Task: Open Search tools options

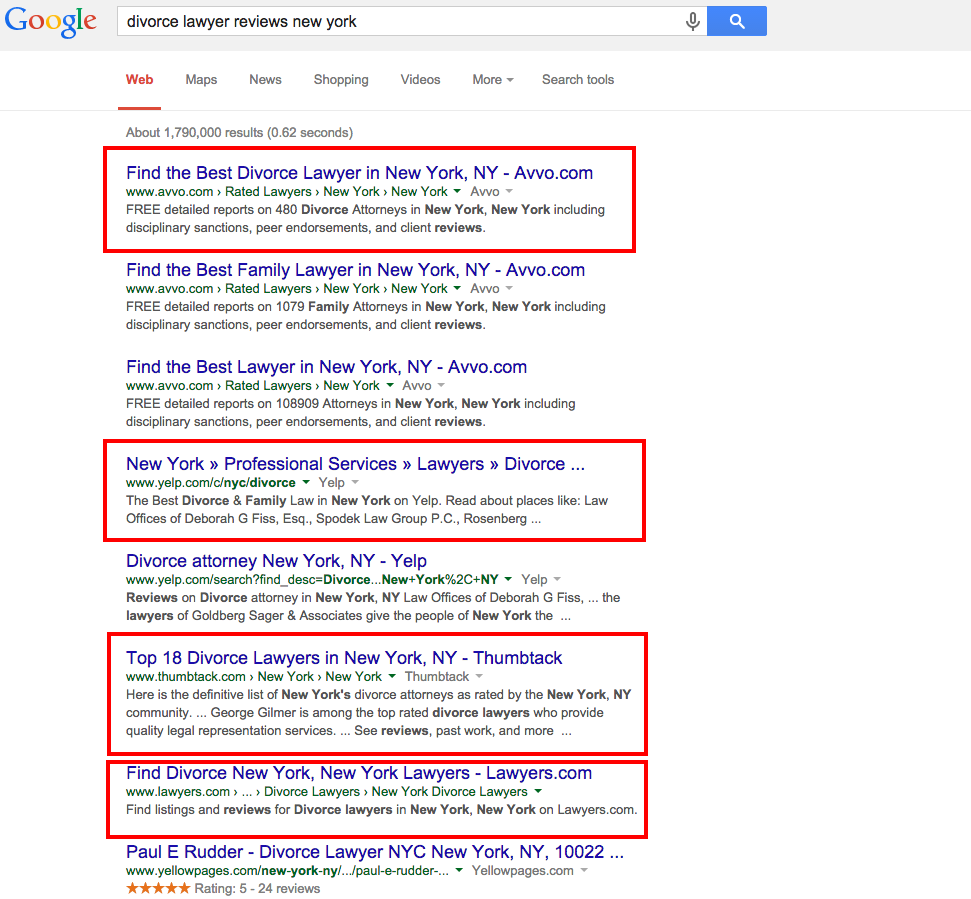Action: (578, 79)
